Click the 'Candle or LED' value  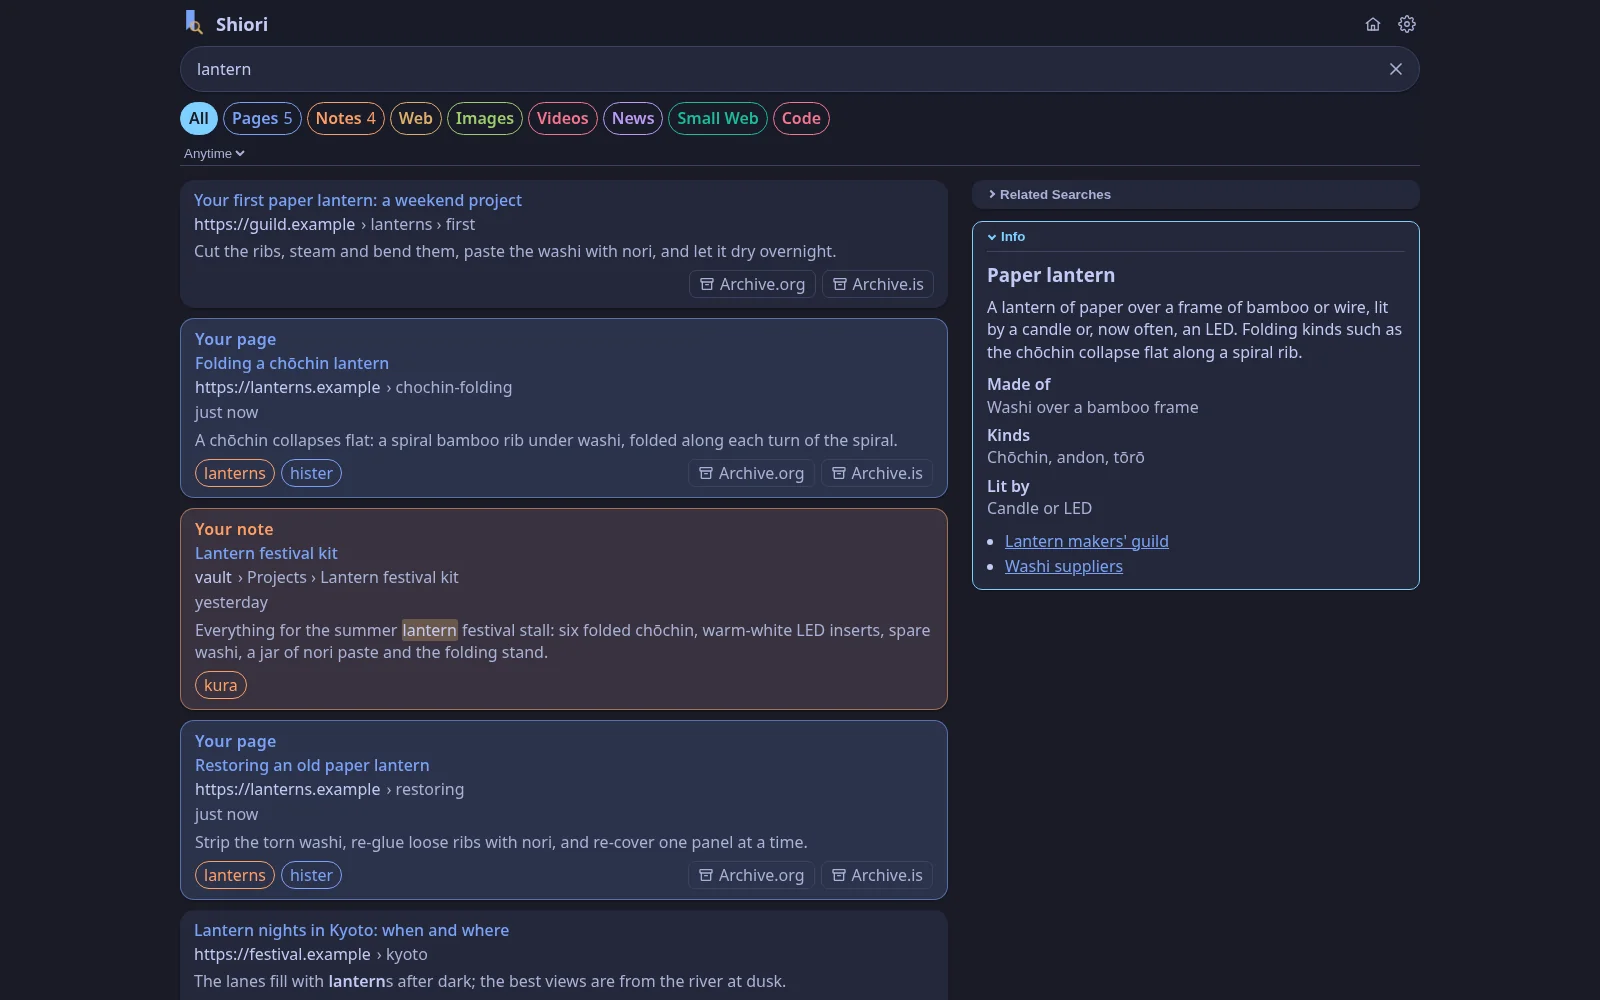[1039, 508]
